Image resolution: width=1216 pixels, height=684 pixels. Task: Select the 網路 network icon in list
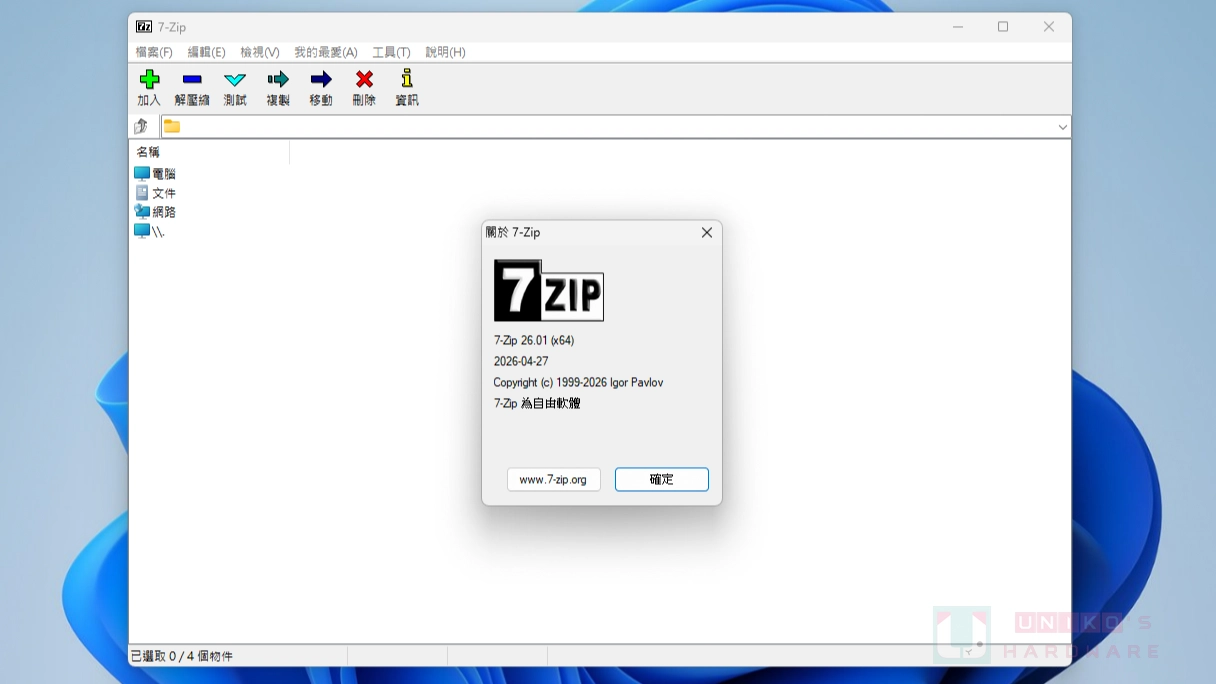tap(142, 212)
